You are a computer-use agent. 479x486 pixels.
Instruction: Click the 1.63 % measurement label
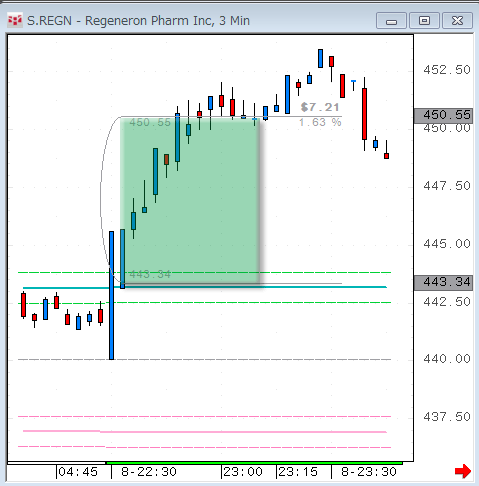(320, 122)
